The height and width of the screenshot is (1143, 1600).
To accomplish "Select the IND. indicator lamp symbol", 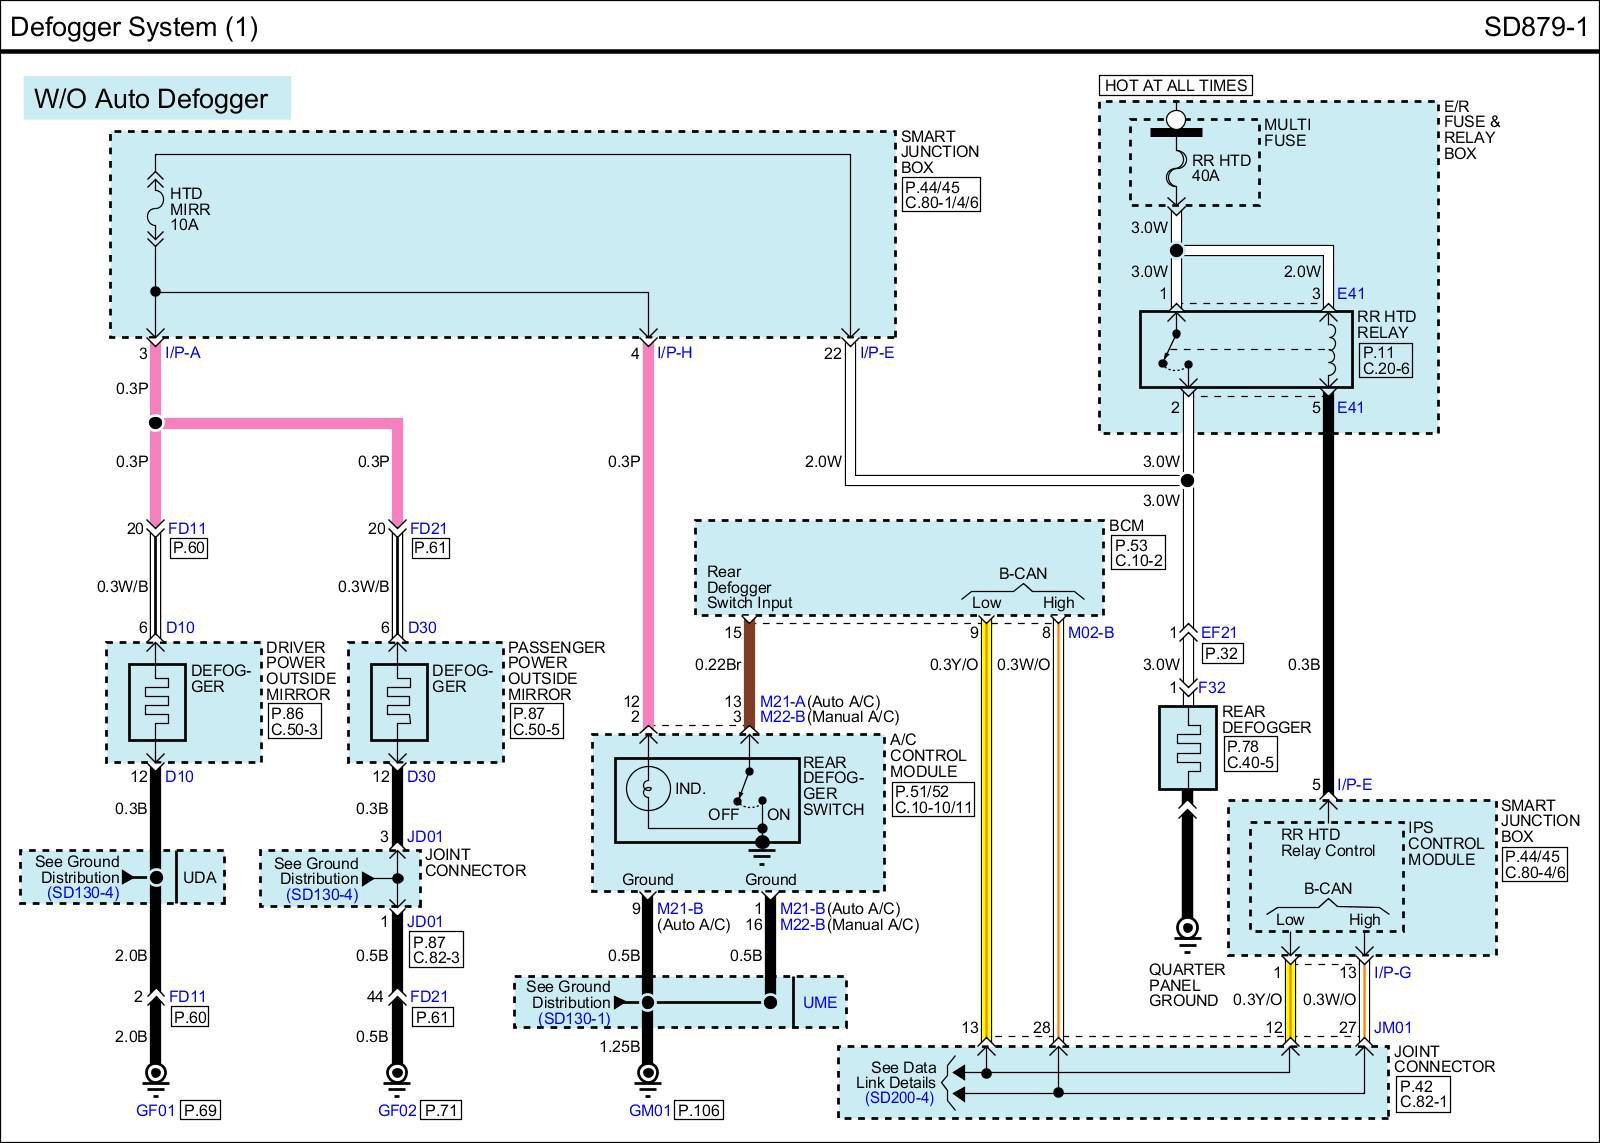I will (x=646, y=788).
